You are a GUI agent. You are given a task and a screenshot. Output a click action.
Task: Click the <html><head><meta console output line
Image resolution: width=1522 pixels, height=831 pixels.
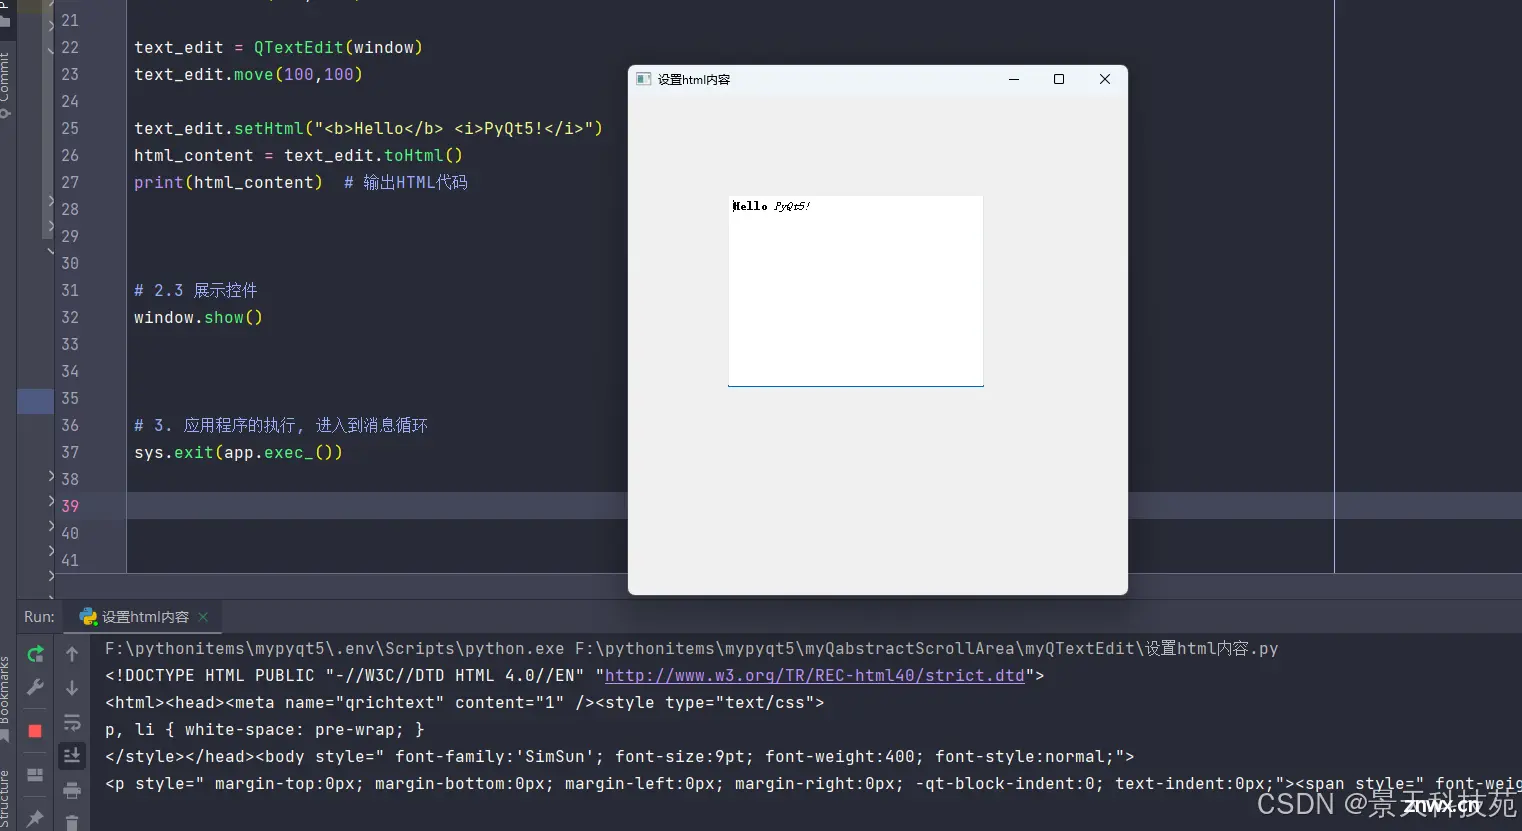click(465, 703)
